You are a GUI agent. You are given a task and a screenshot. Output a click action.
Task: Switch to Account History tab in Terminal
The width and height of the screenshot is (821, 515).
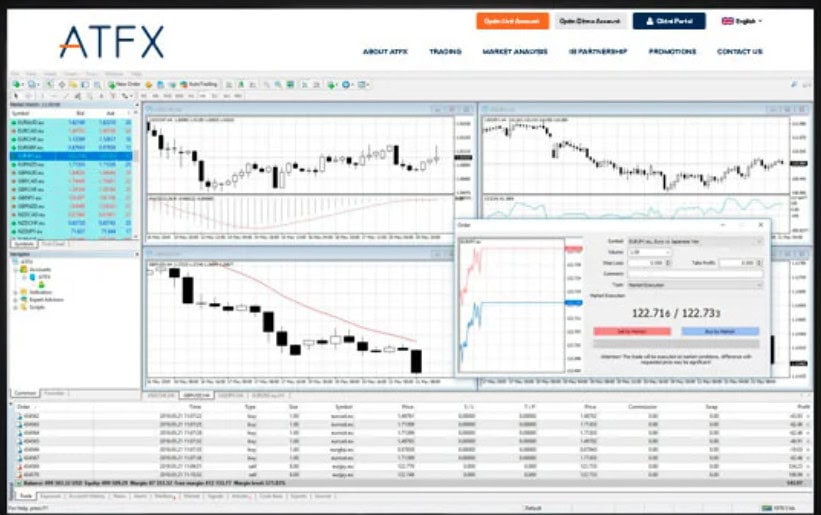87,496
